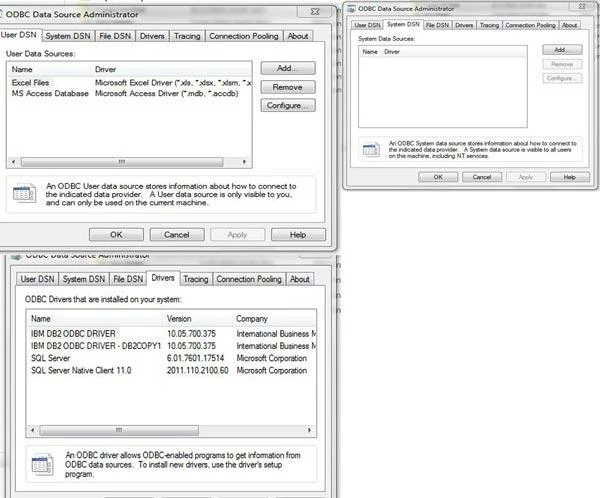Screen dimensions: 600x498
Task: Click the data source icon in small System DSN window
Action: pyautogui.click(x=371, y=150)
